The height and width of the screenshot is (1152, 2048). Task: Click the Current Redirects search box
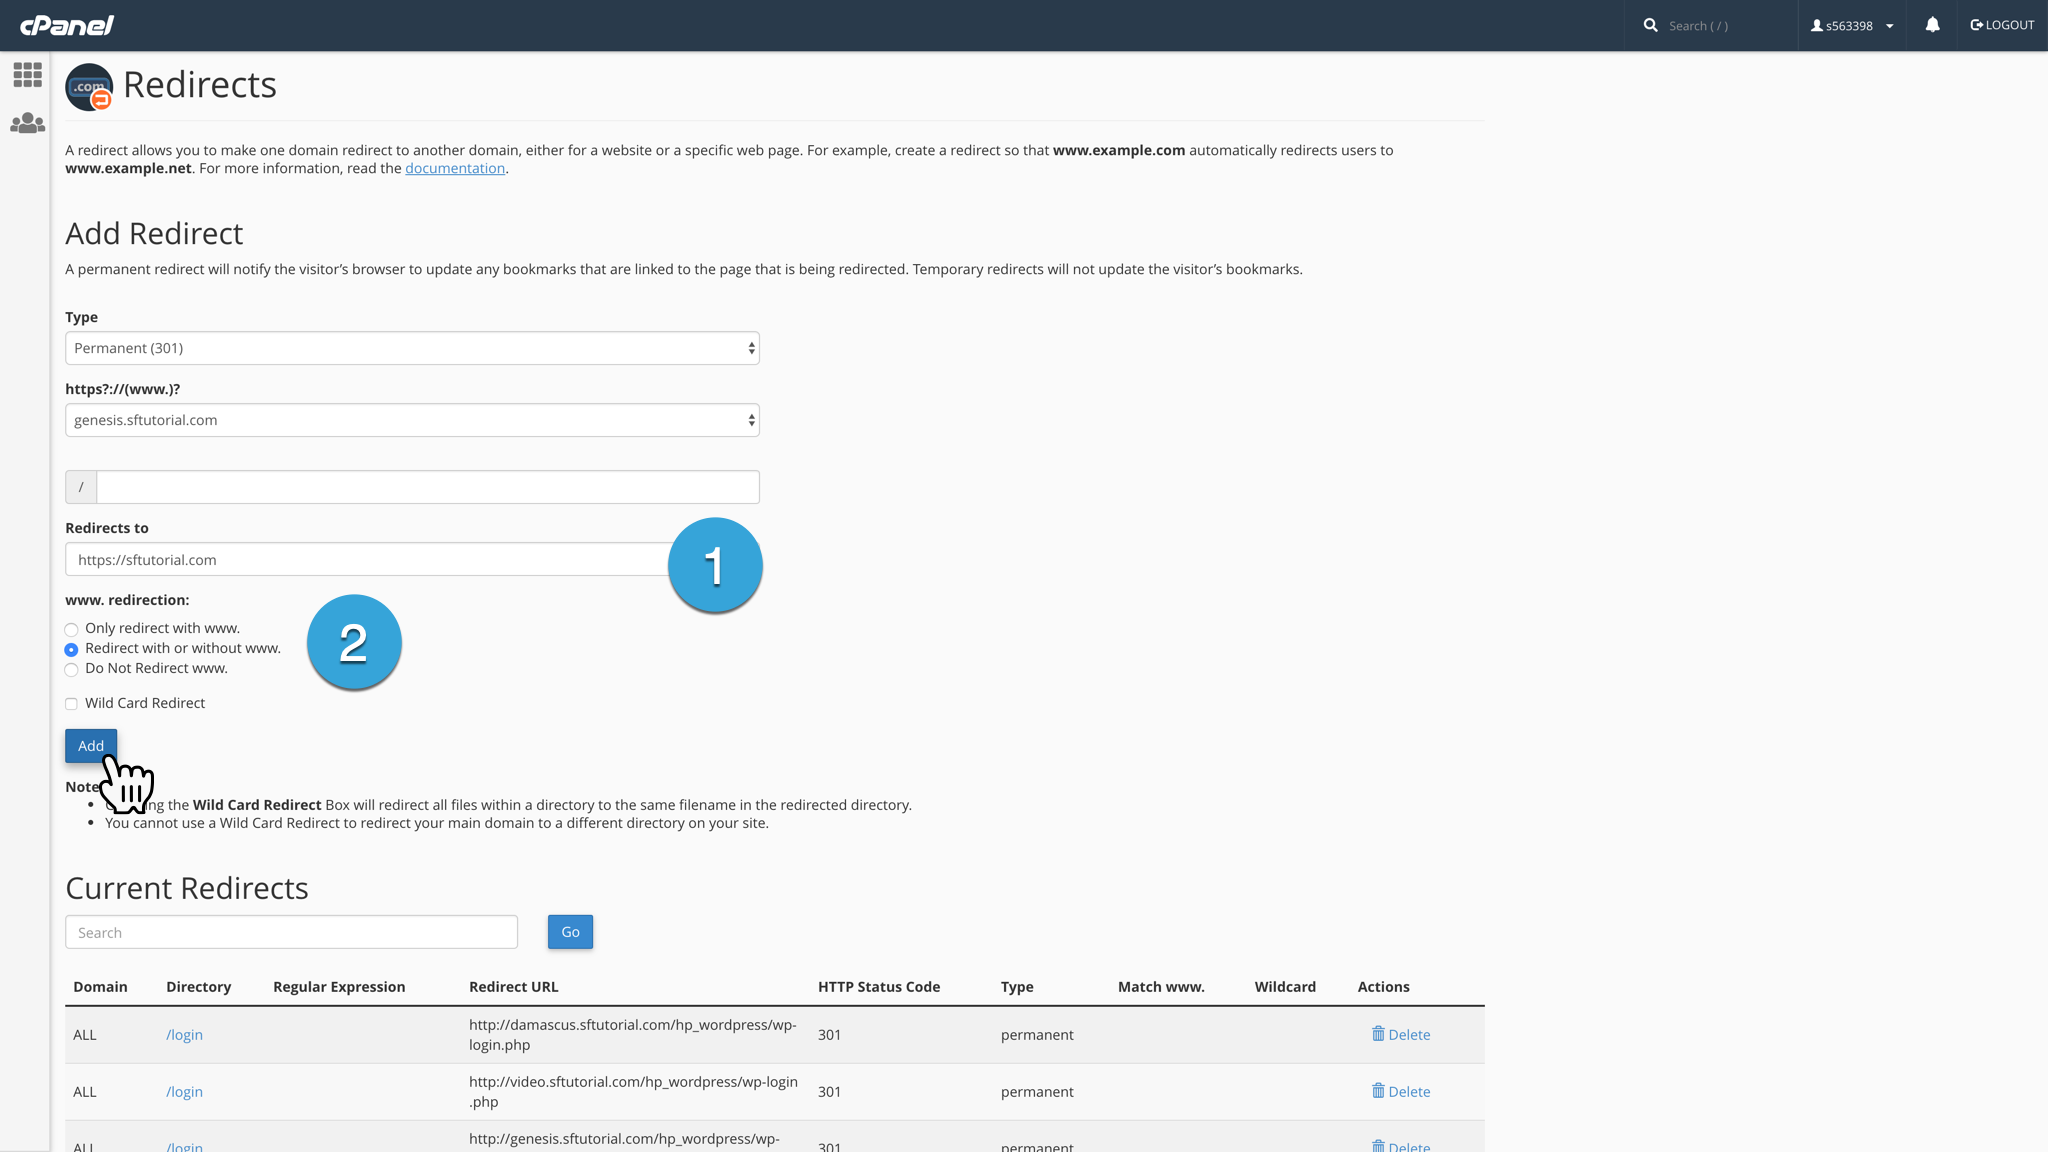(x=291, y=932)
